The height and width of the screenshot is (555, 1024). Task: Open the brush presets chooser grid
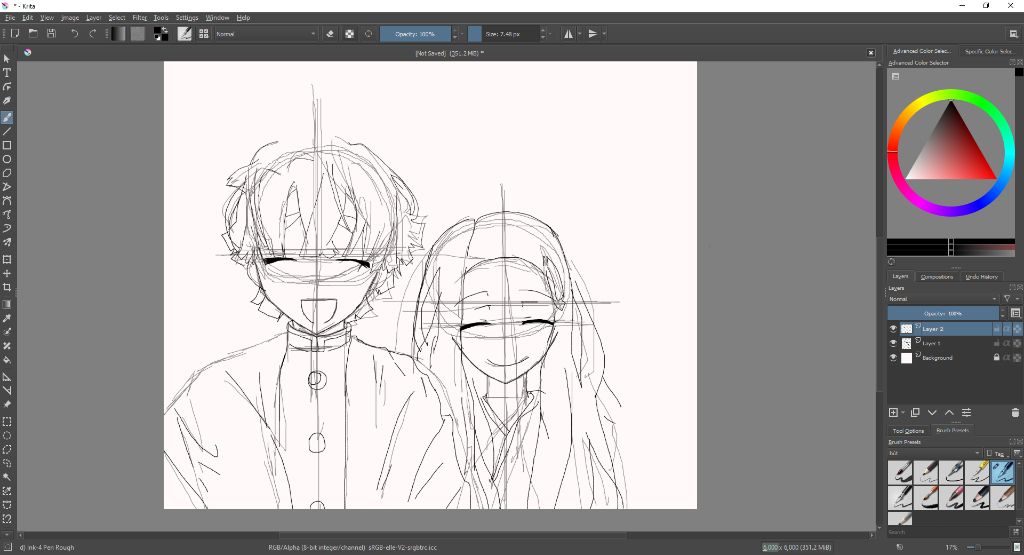click(x=204, y=33)
